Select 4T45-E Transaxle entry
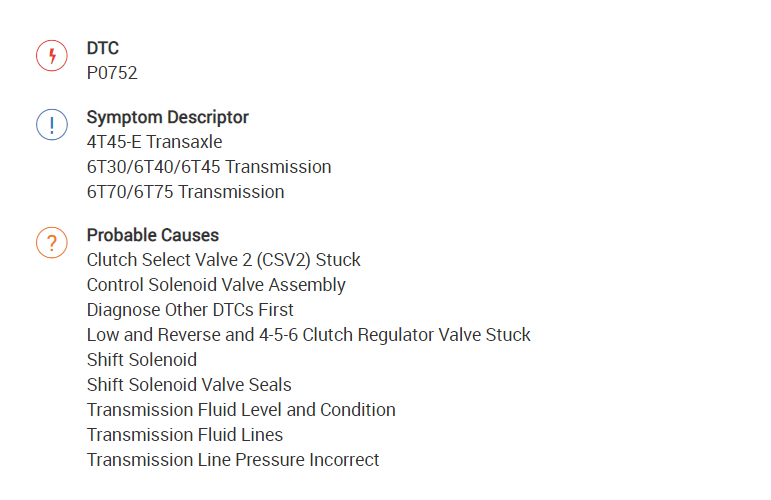771x500 pixels. 154,142
